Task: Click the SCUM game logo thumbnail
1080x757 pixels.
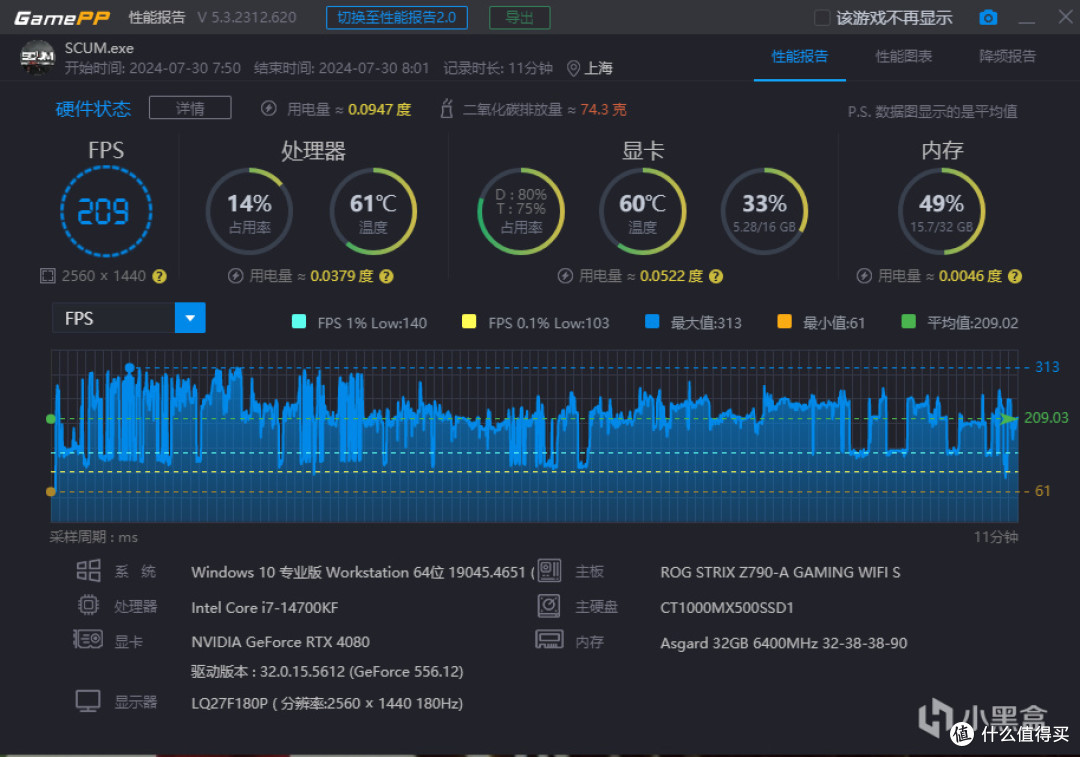Action: pos(37,57)
